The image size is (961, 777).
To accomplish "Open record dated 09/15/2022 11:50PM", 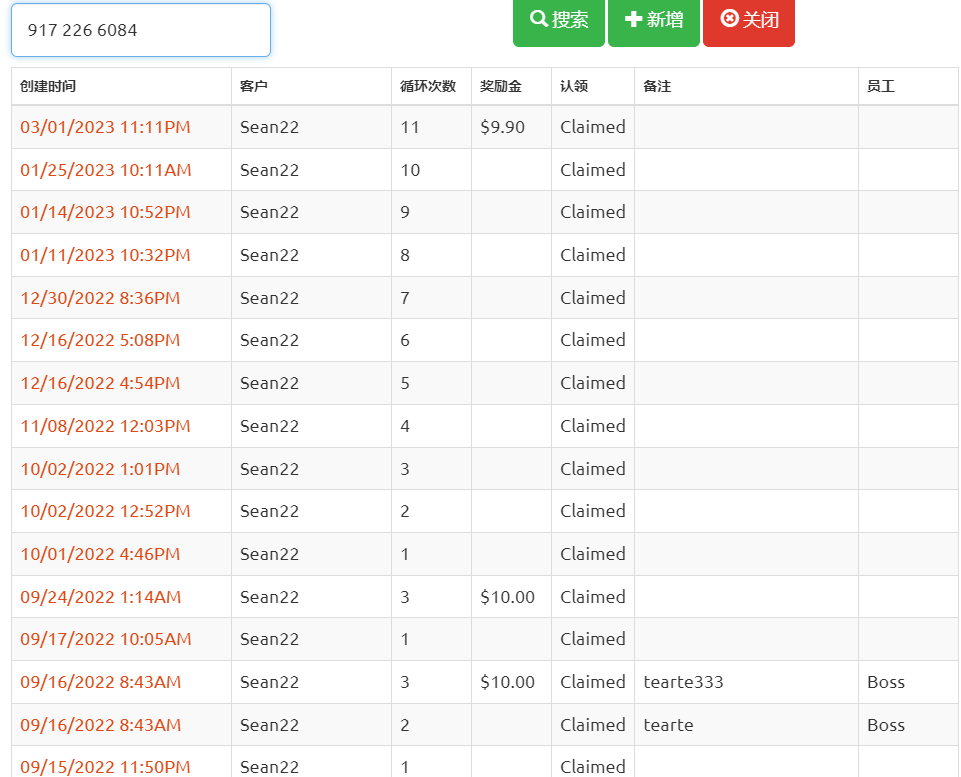I will (105, 767).
